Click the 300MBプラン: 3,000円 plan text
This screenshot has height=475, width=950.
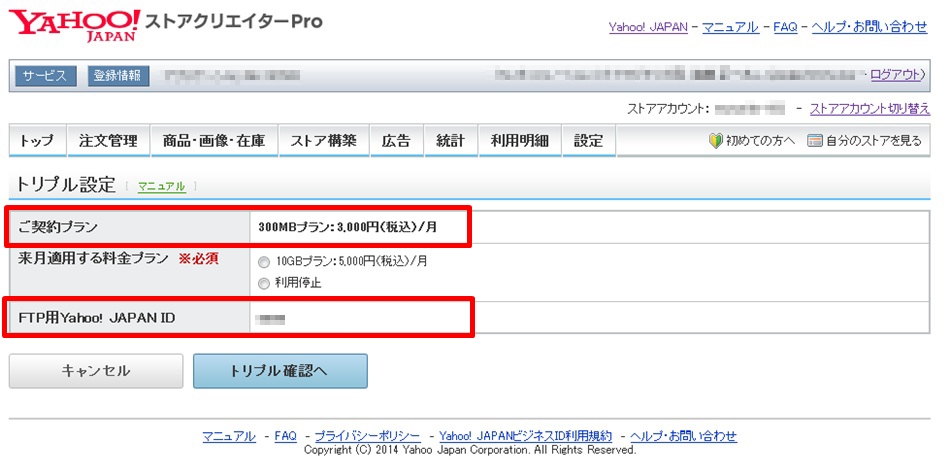[x=347, y=228]
